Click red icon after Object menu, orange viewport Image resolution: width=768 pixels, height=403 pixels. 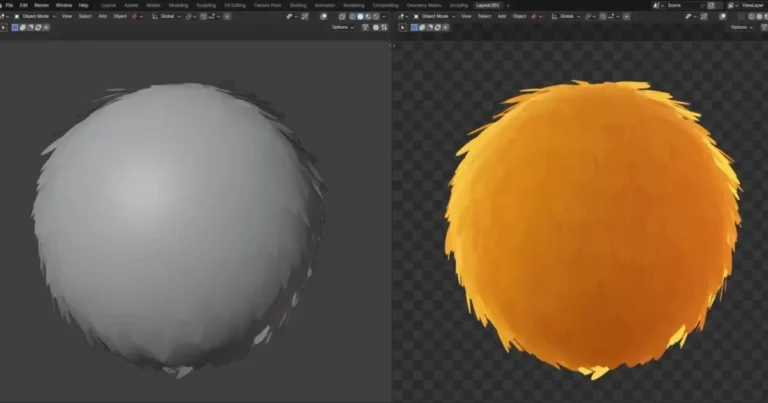[x=534, y=16]
